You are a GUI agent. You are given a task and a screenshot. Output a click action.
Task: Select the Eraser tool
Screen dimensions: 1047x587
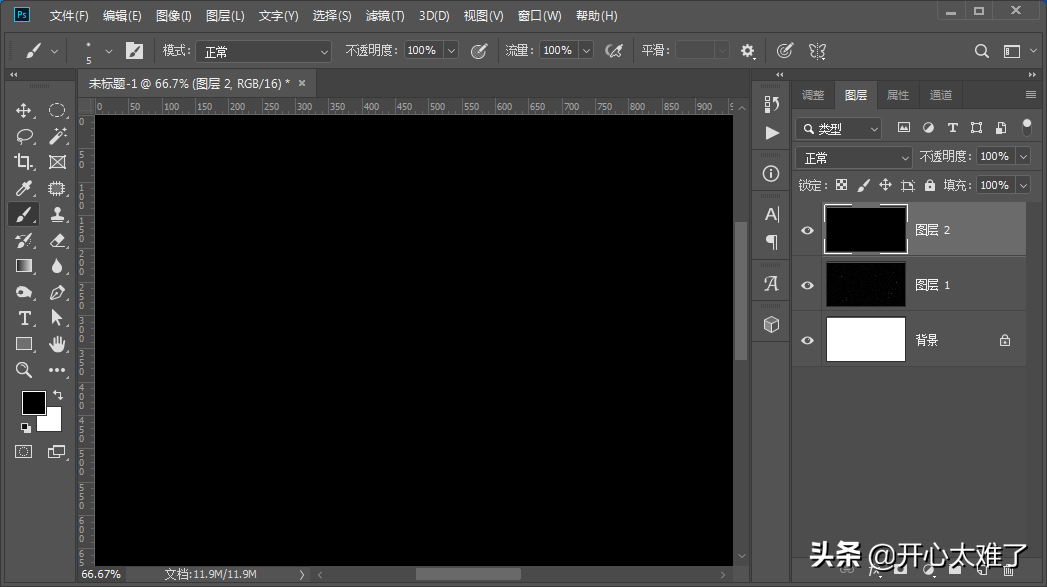[x=57, y=240]
